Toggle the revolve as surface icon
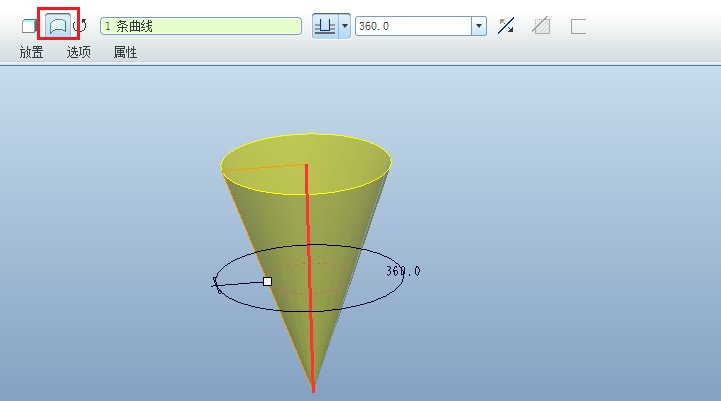The height and width of the screenshot is (401, 721). point(58,26)
